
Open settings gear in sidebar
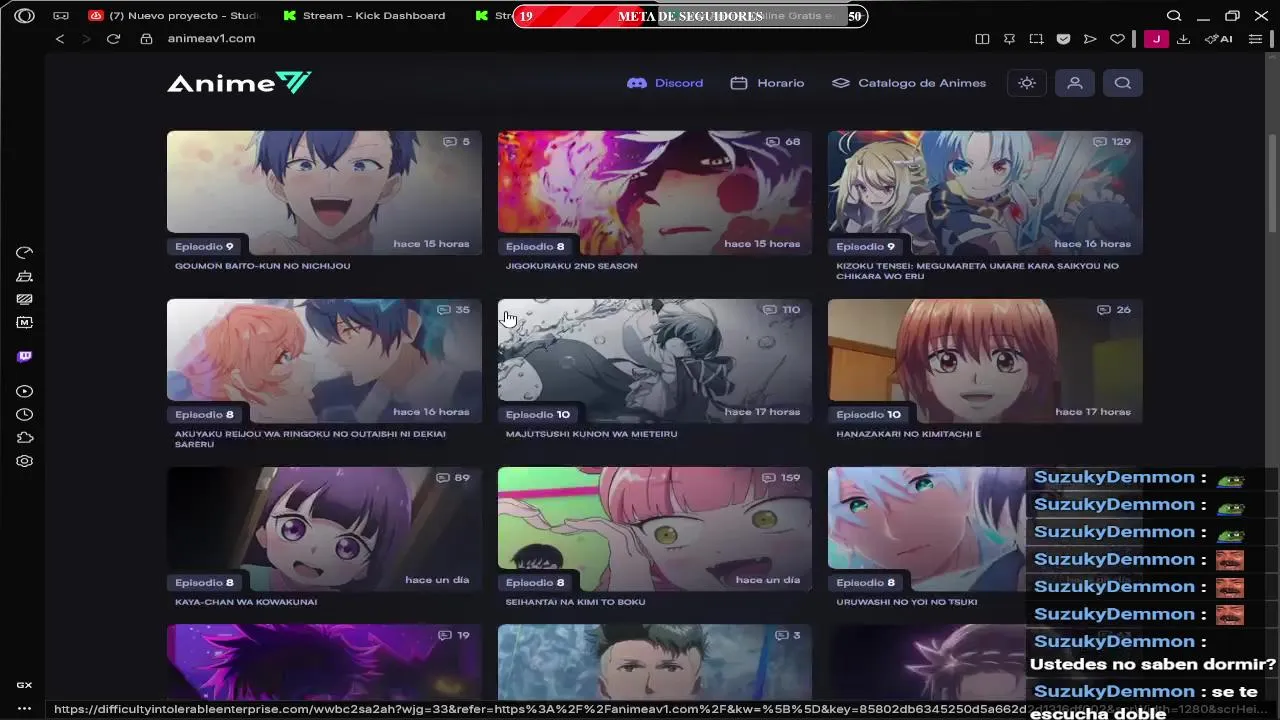(25, 461)
